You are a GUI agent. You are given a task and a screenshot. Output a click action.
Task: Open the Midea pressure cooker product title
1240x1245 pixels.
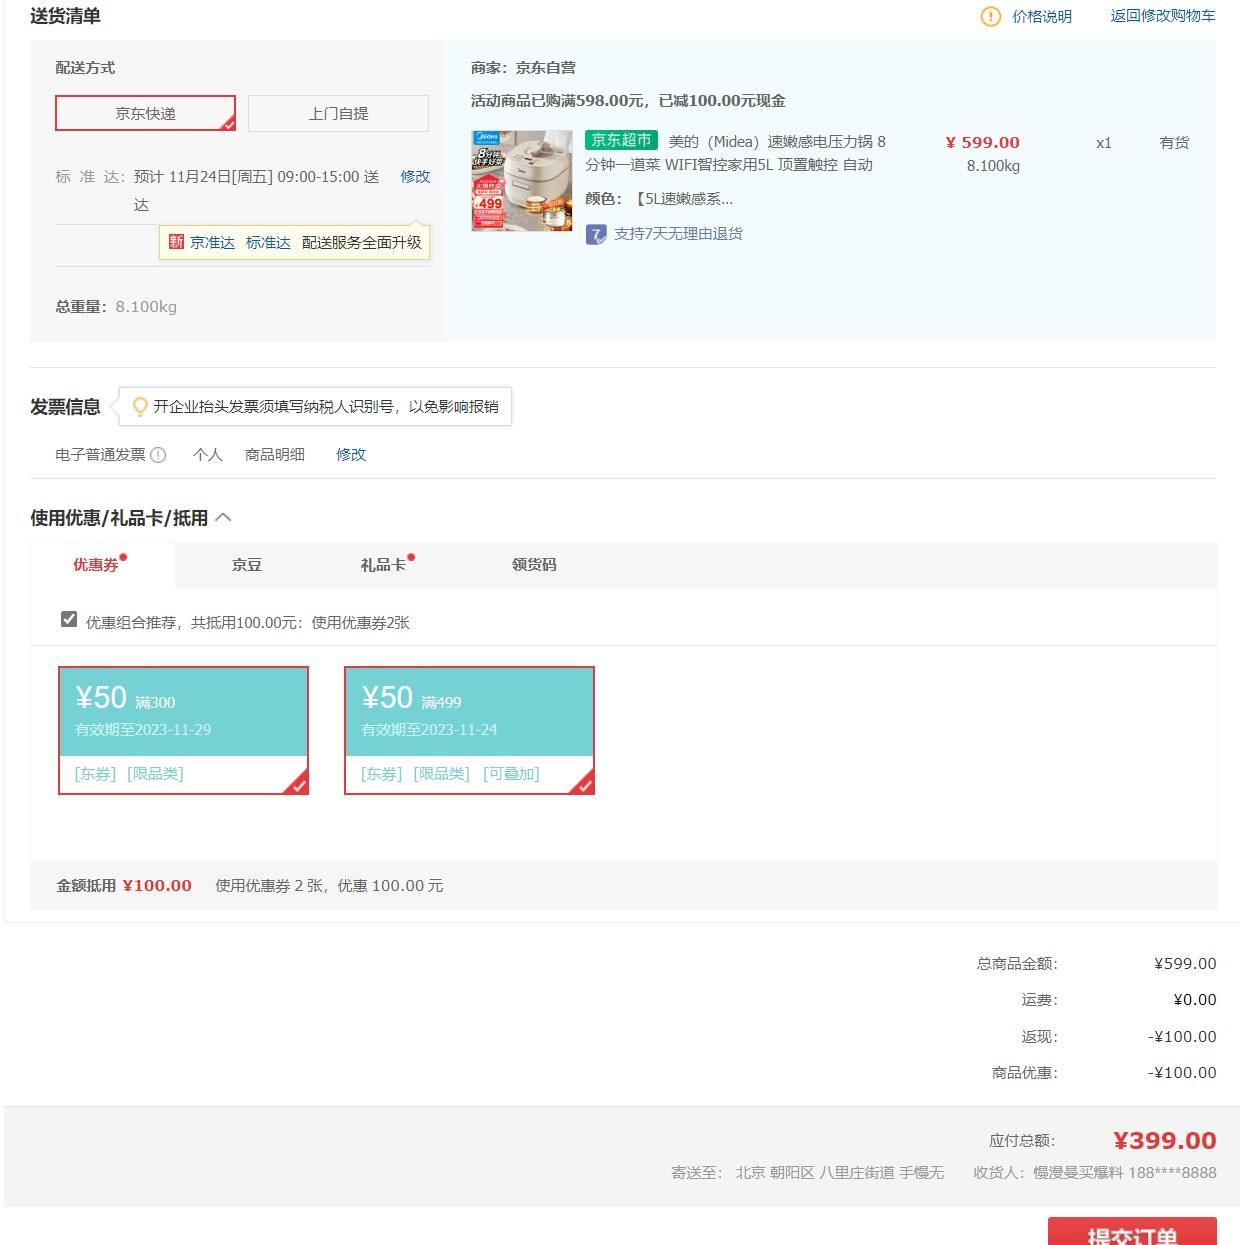pyautogui.click(x=735, y=153)
